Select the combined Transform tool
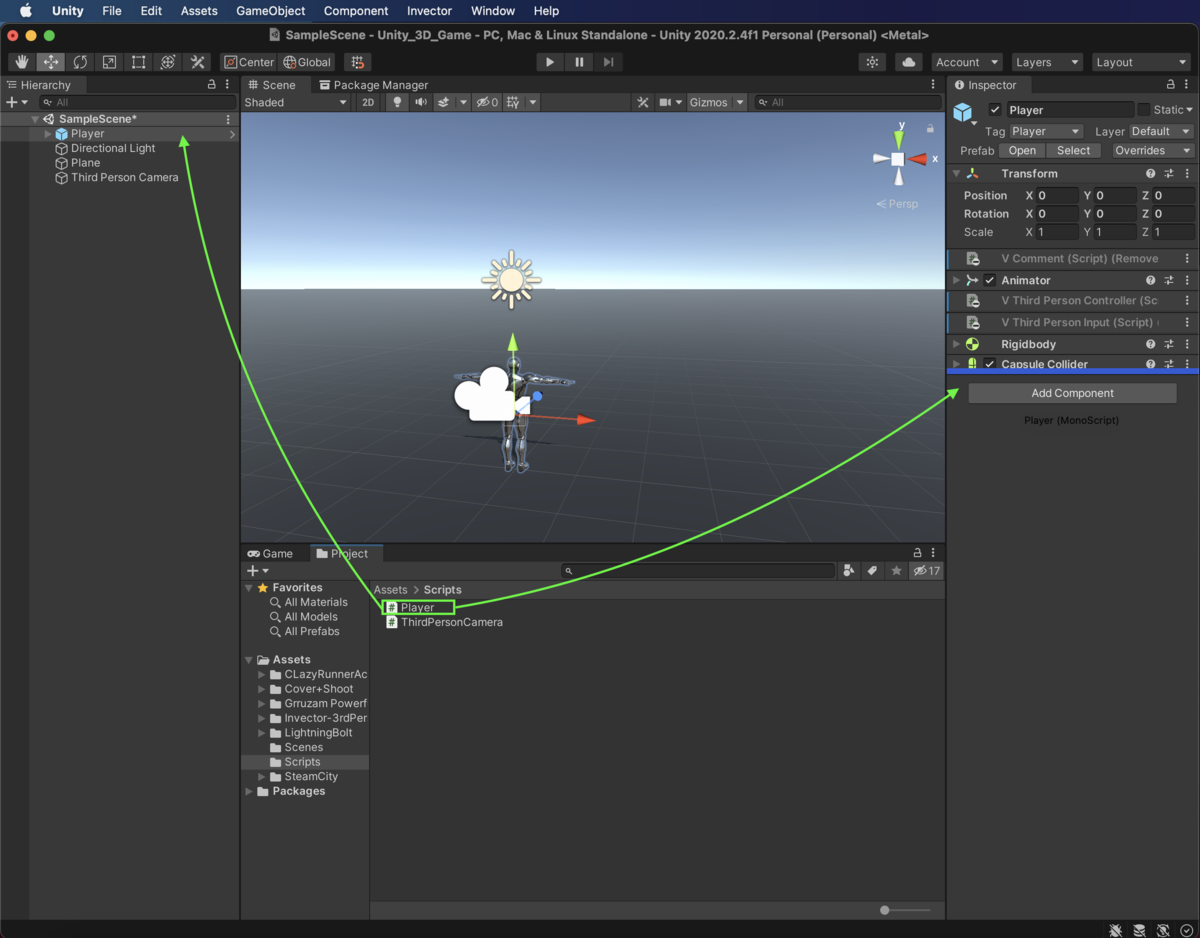 point(168,62)
